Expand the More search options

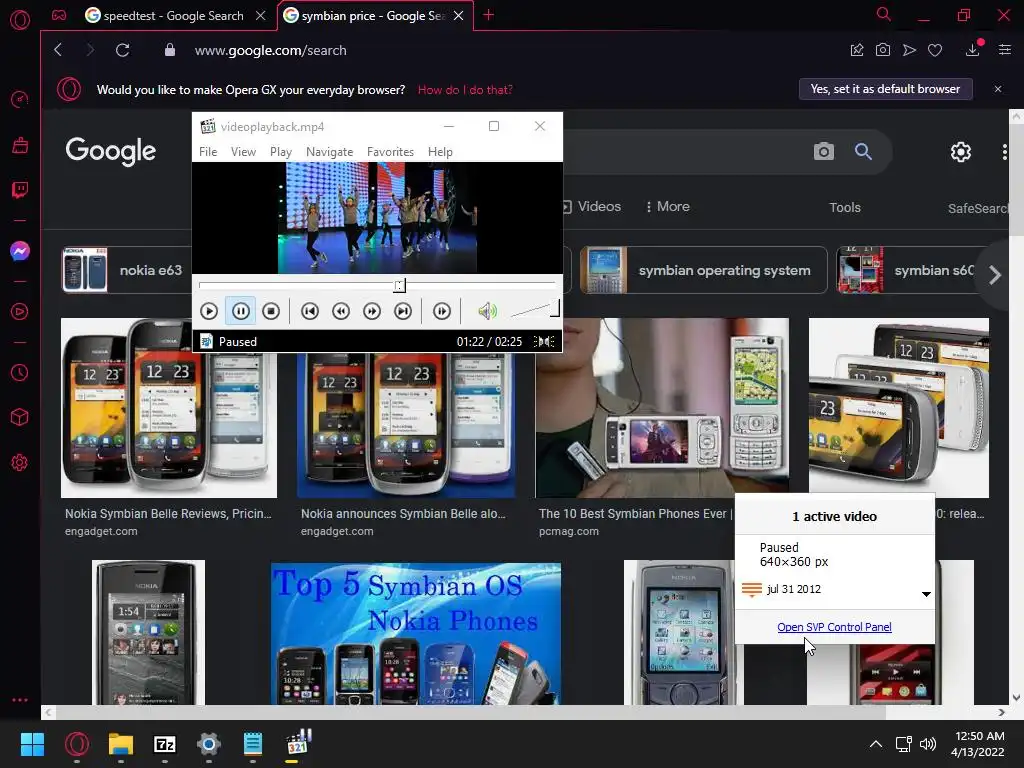pyautogui.click(x=667, y=206)
